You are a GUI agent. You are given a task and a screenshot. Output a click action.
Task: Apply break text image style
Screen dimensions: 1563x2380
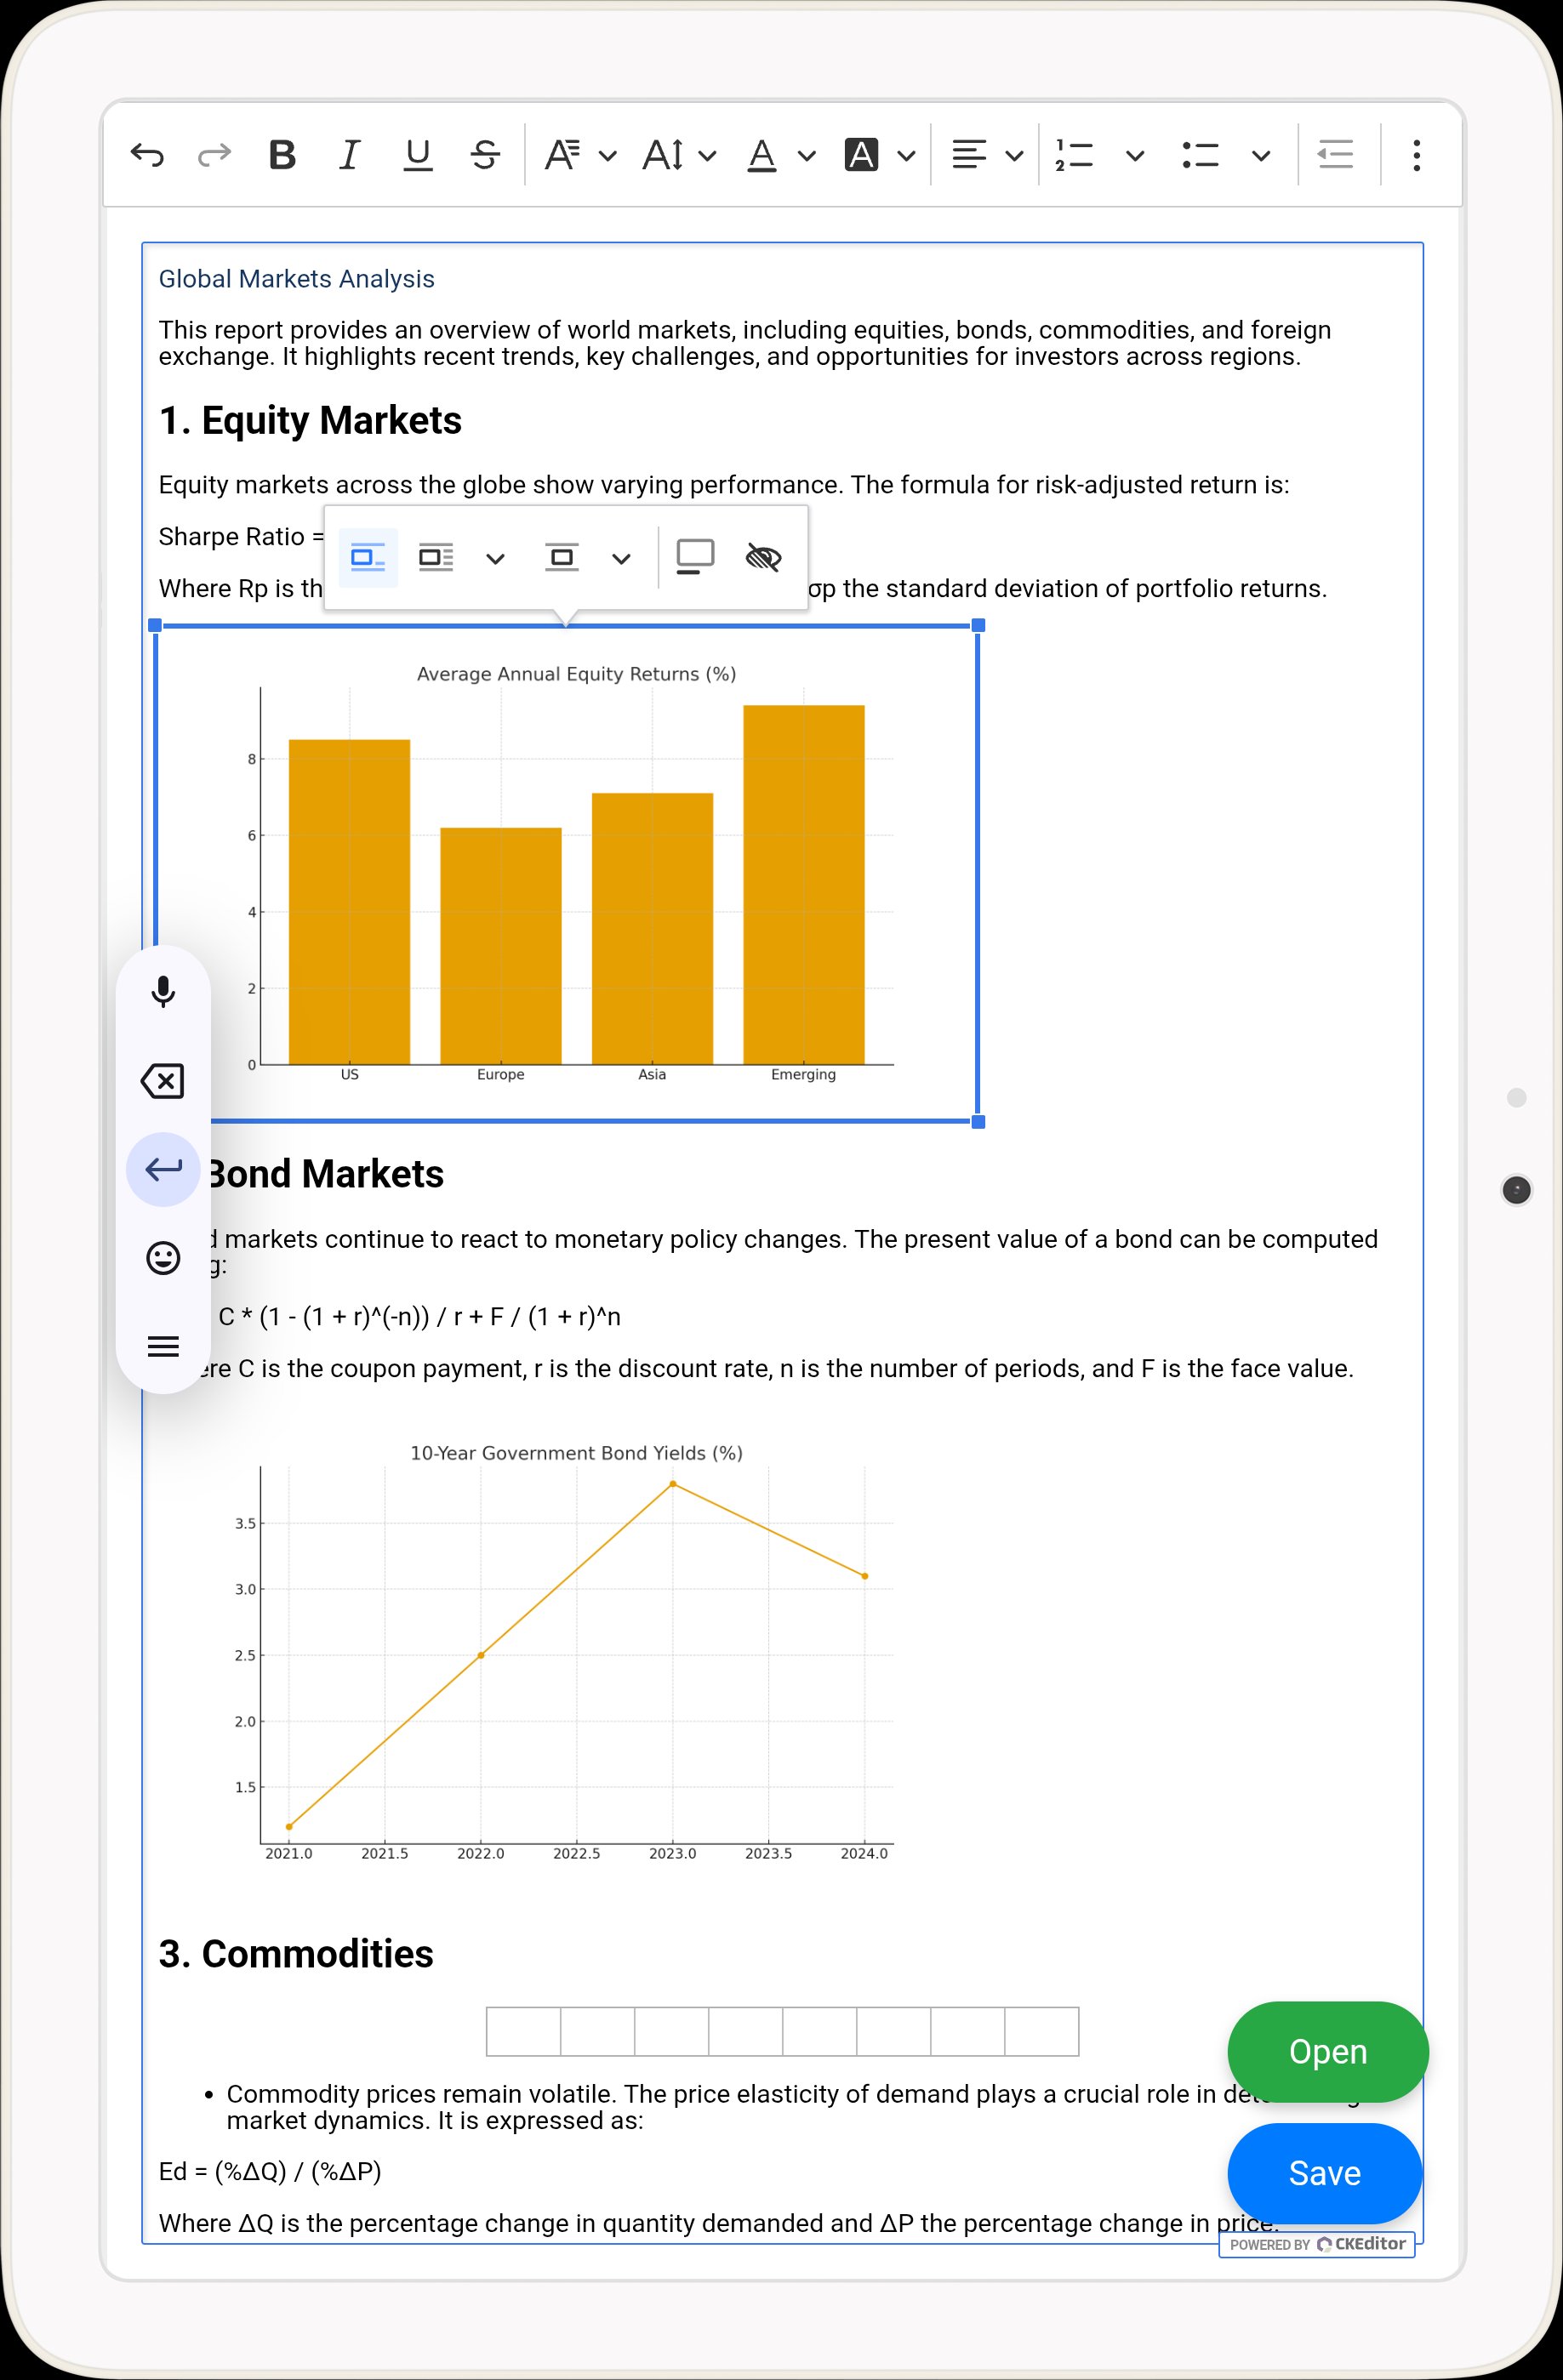(x=562, y=557)
